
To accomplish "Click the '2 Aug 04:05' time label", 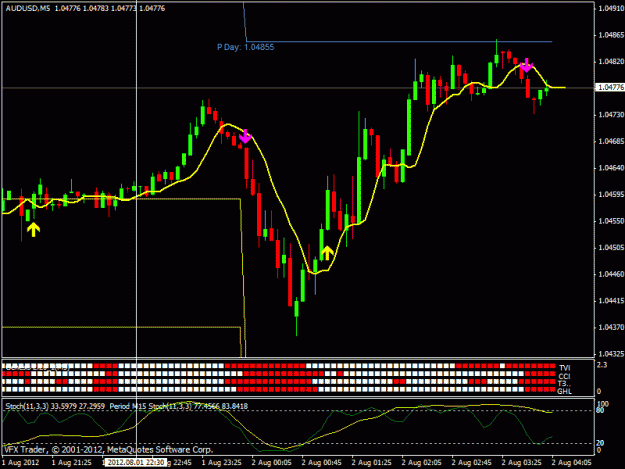I will (571, 463).
